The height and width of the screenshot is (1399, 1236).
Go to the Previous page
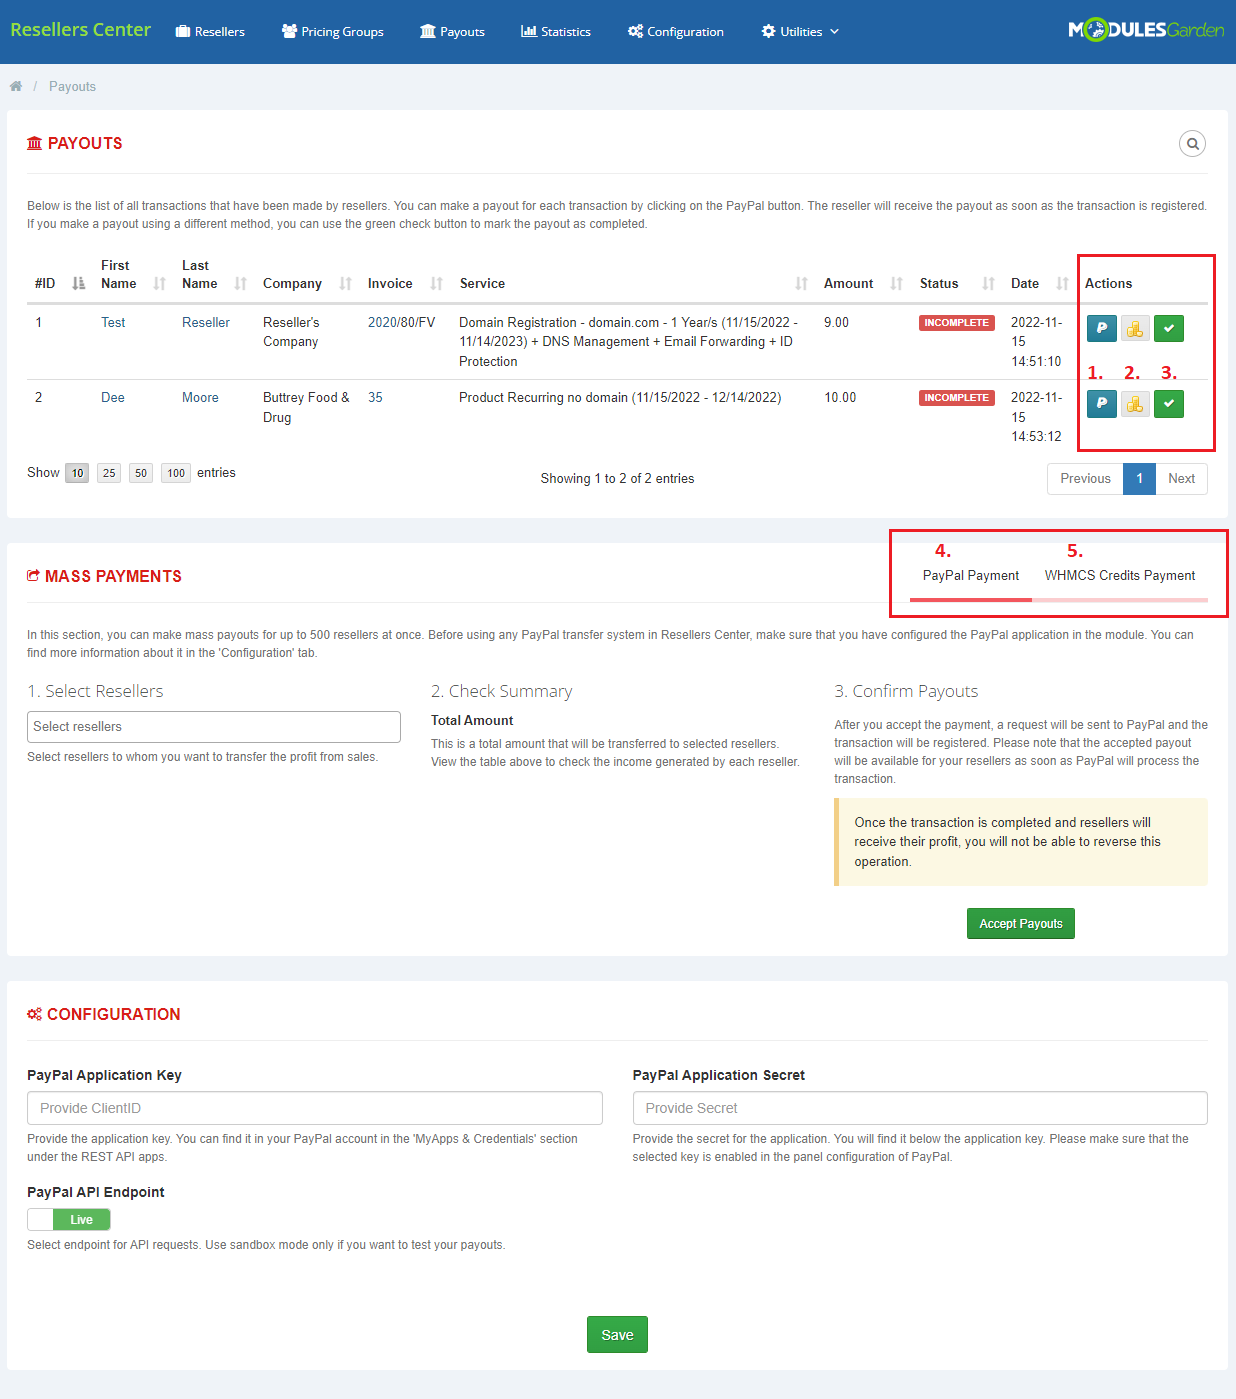point(1085,479)
